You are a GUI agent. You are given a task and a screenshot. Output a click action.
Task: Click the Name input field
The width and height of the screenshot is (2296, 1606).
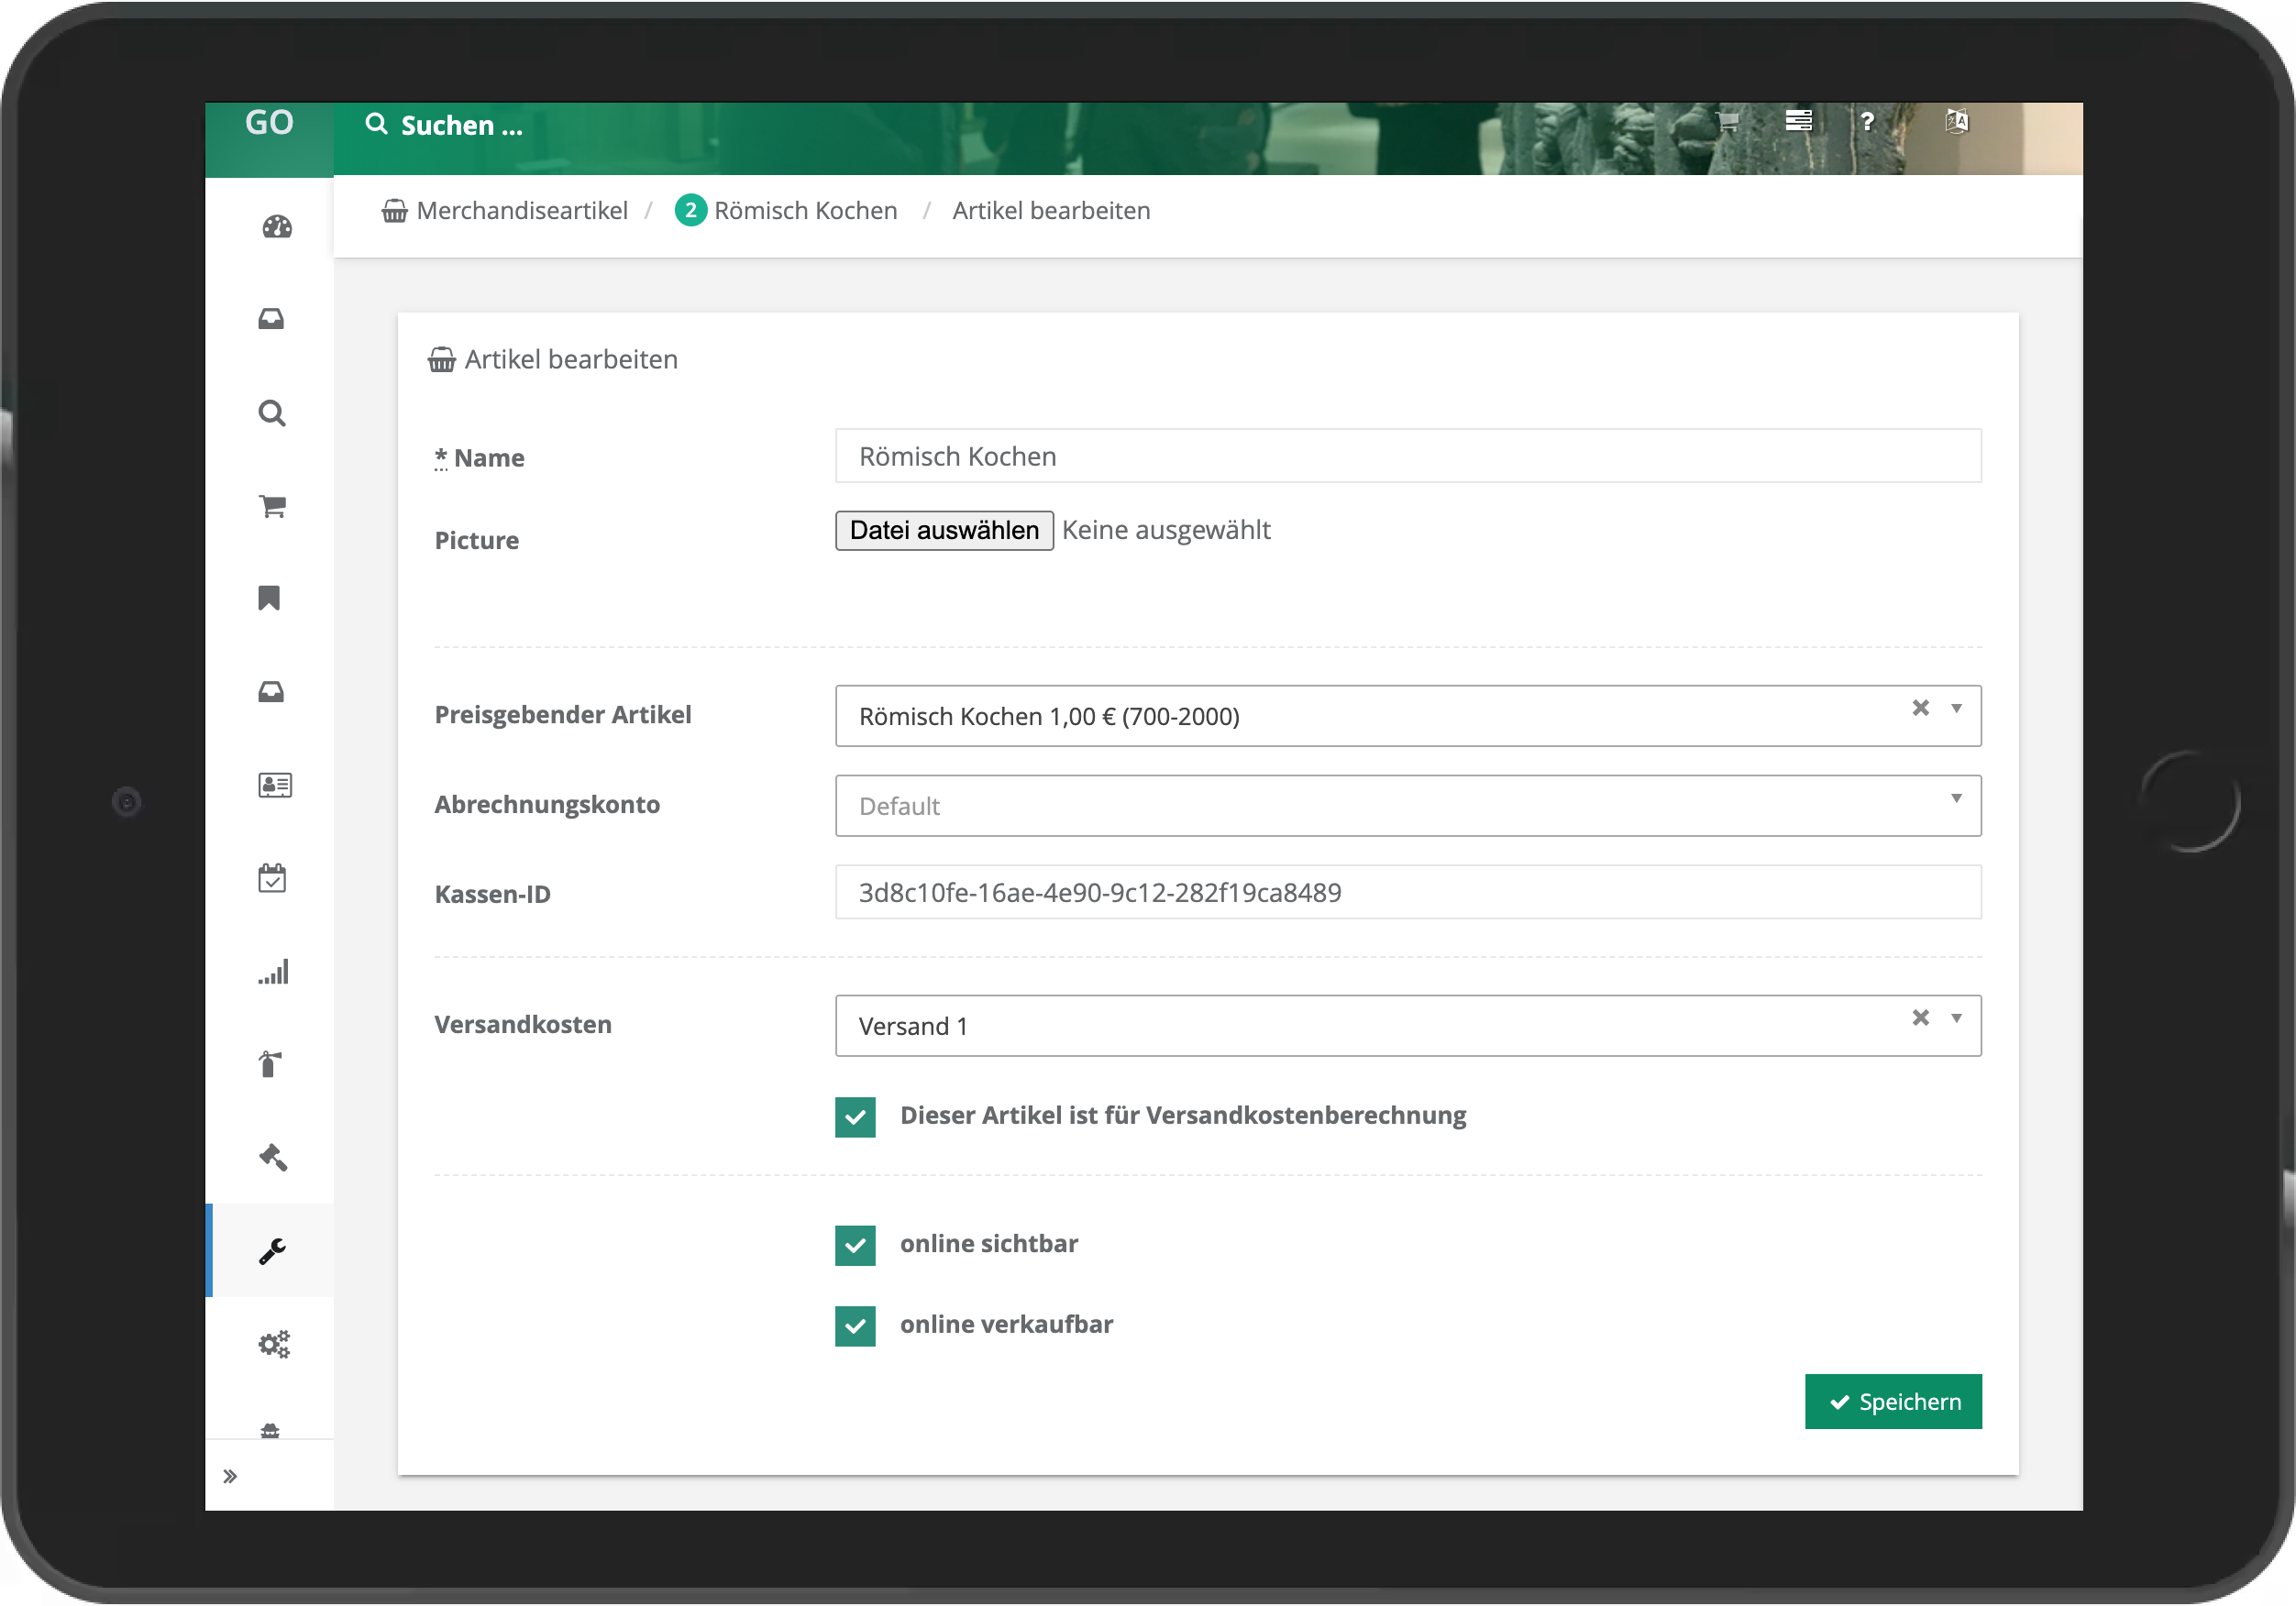[x=1408, y=456]
